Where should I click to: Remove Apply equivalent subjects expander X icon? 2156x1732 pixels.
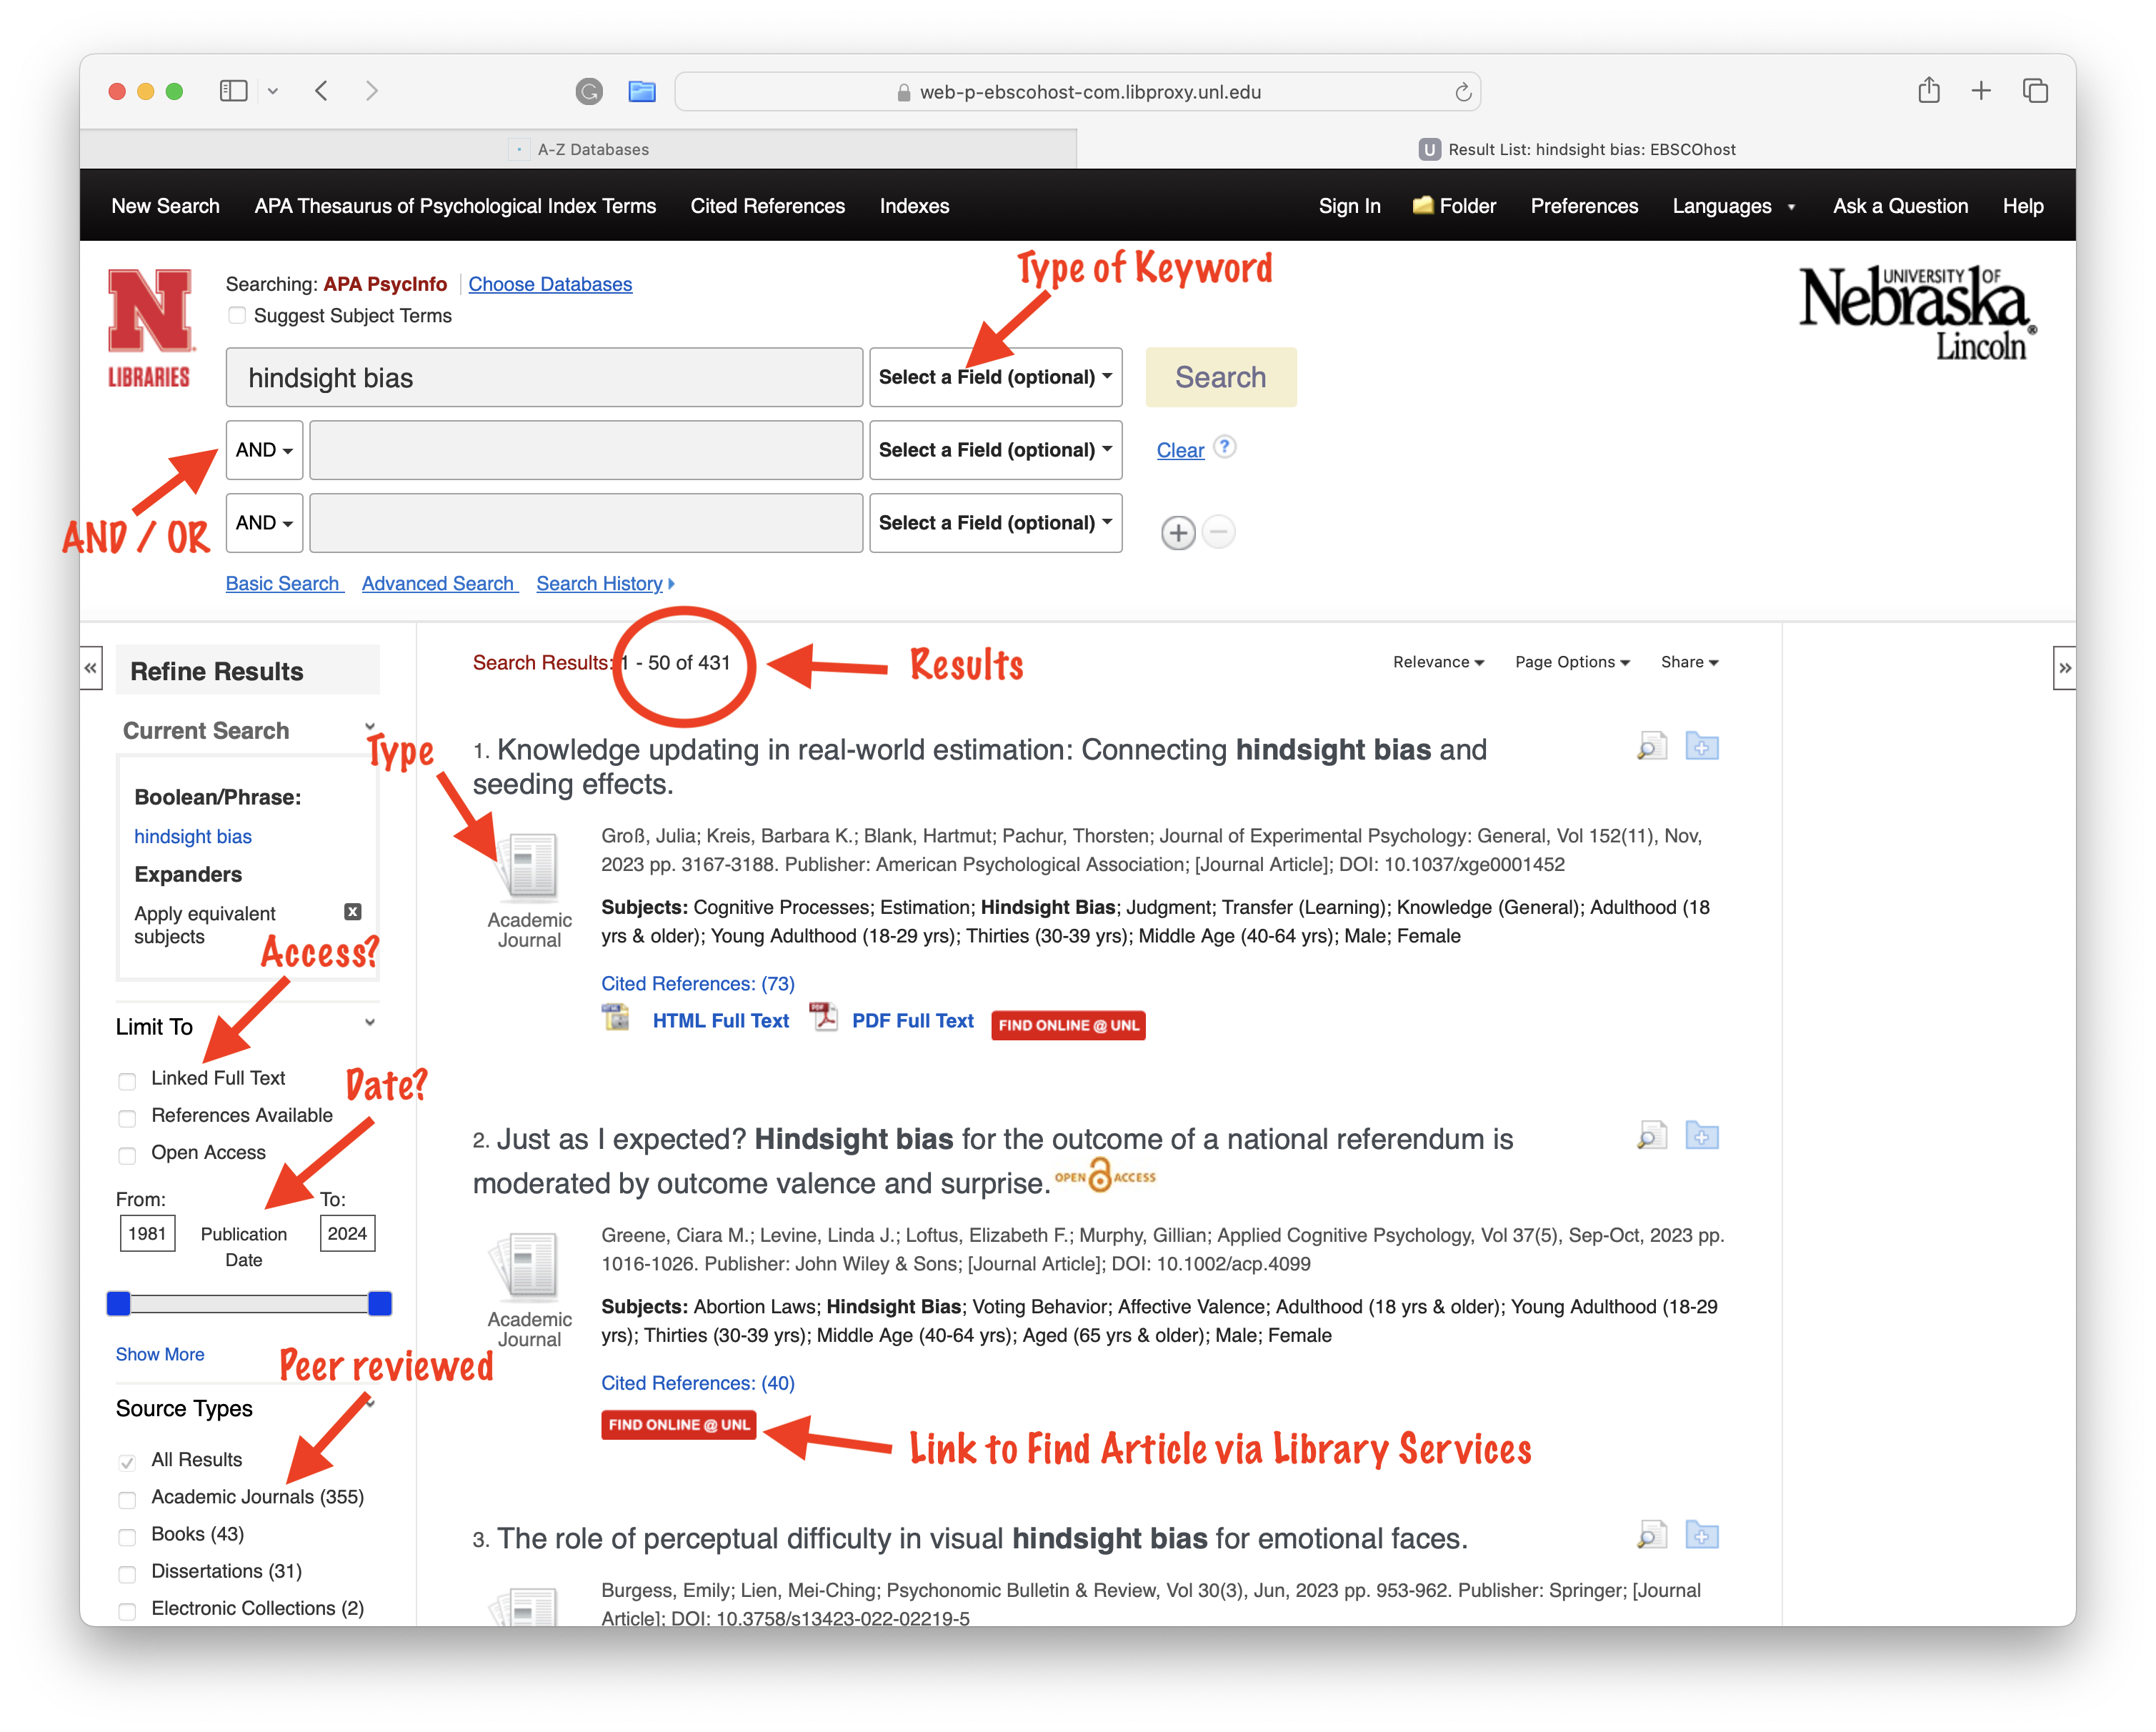(352, 912)
